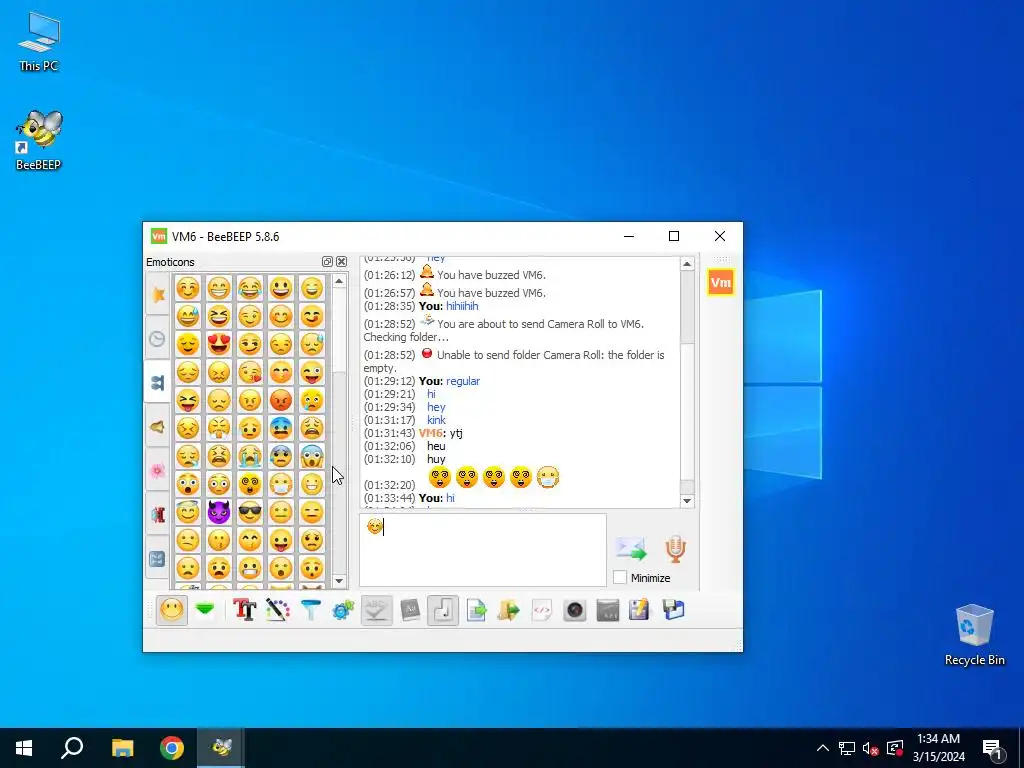Click the send file document icon

[x=476, y=611]
